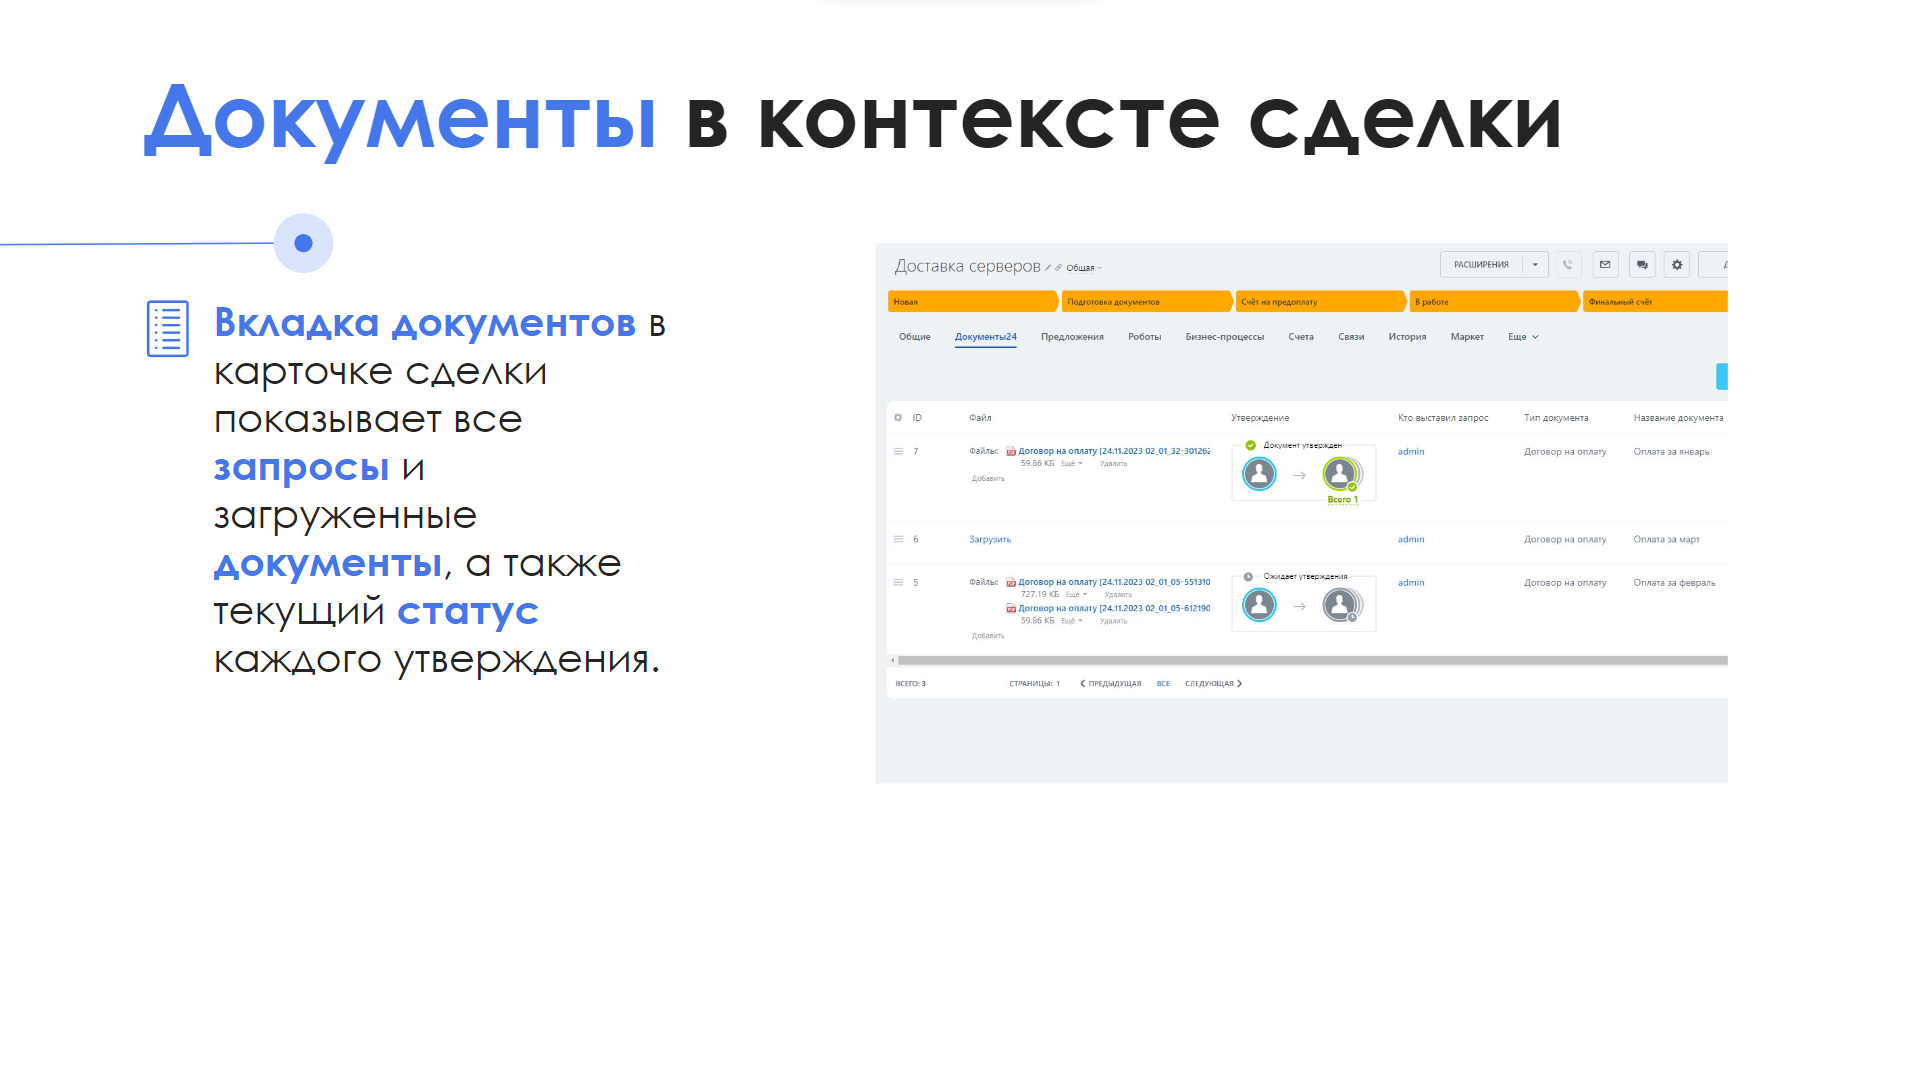Screen dimensions: 1920x1080
Task: Open the История tab
Action: pyautogui.click(x=1407, y=337)
